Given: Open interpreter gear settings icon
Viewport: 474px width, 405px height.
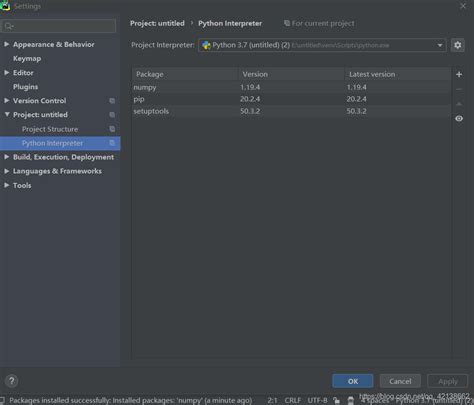Looking at the screenshot, I should (458, 45).
